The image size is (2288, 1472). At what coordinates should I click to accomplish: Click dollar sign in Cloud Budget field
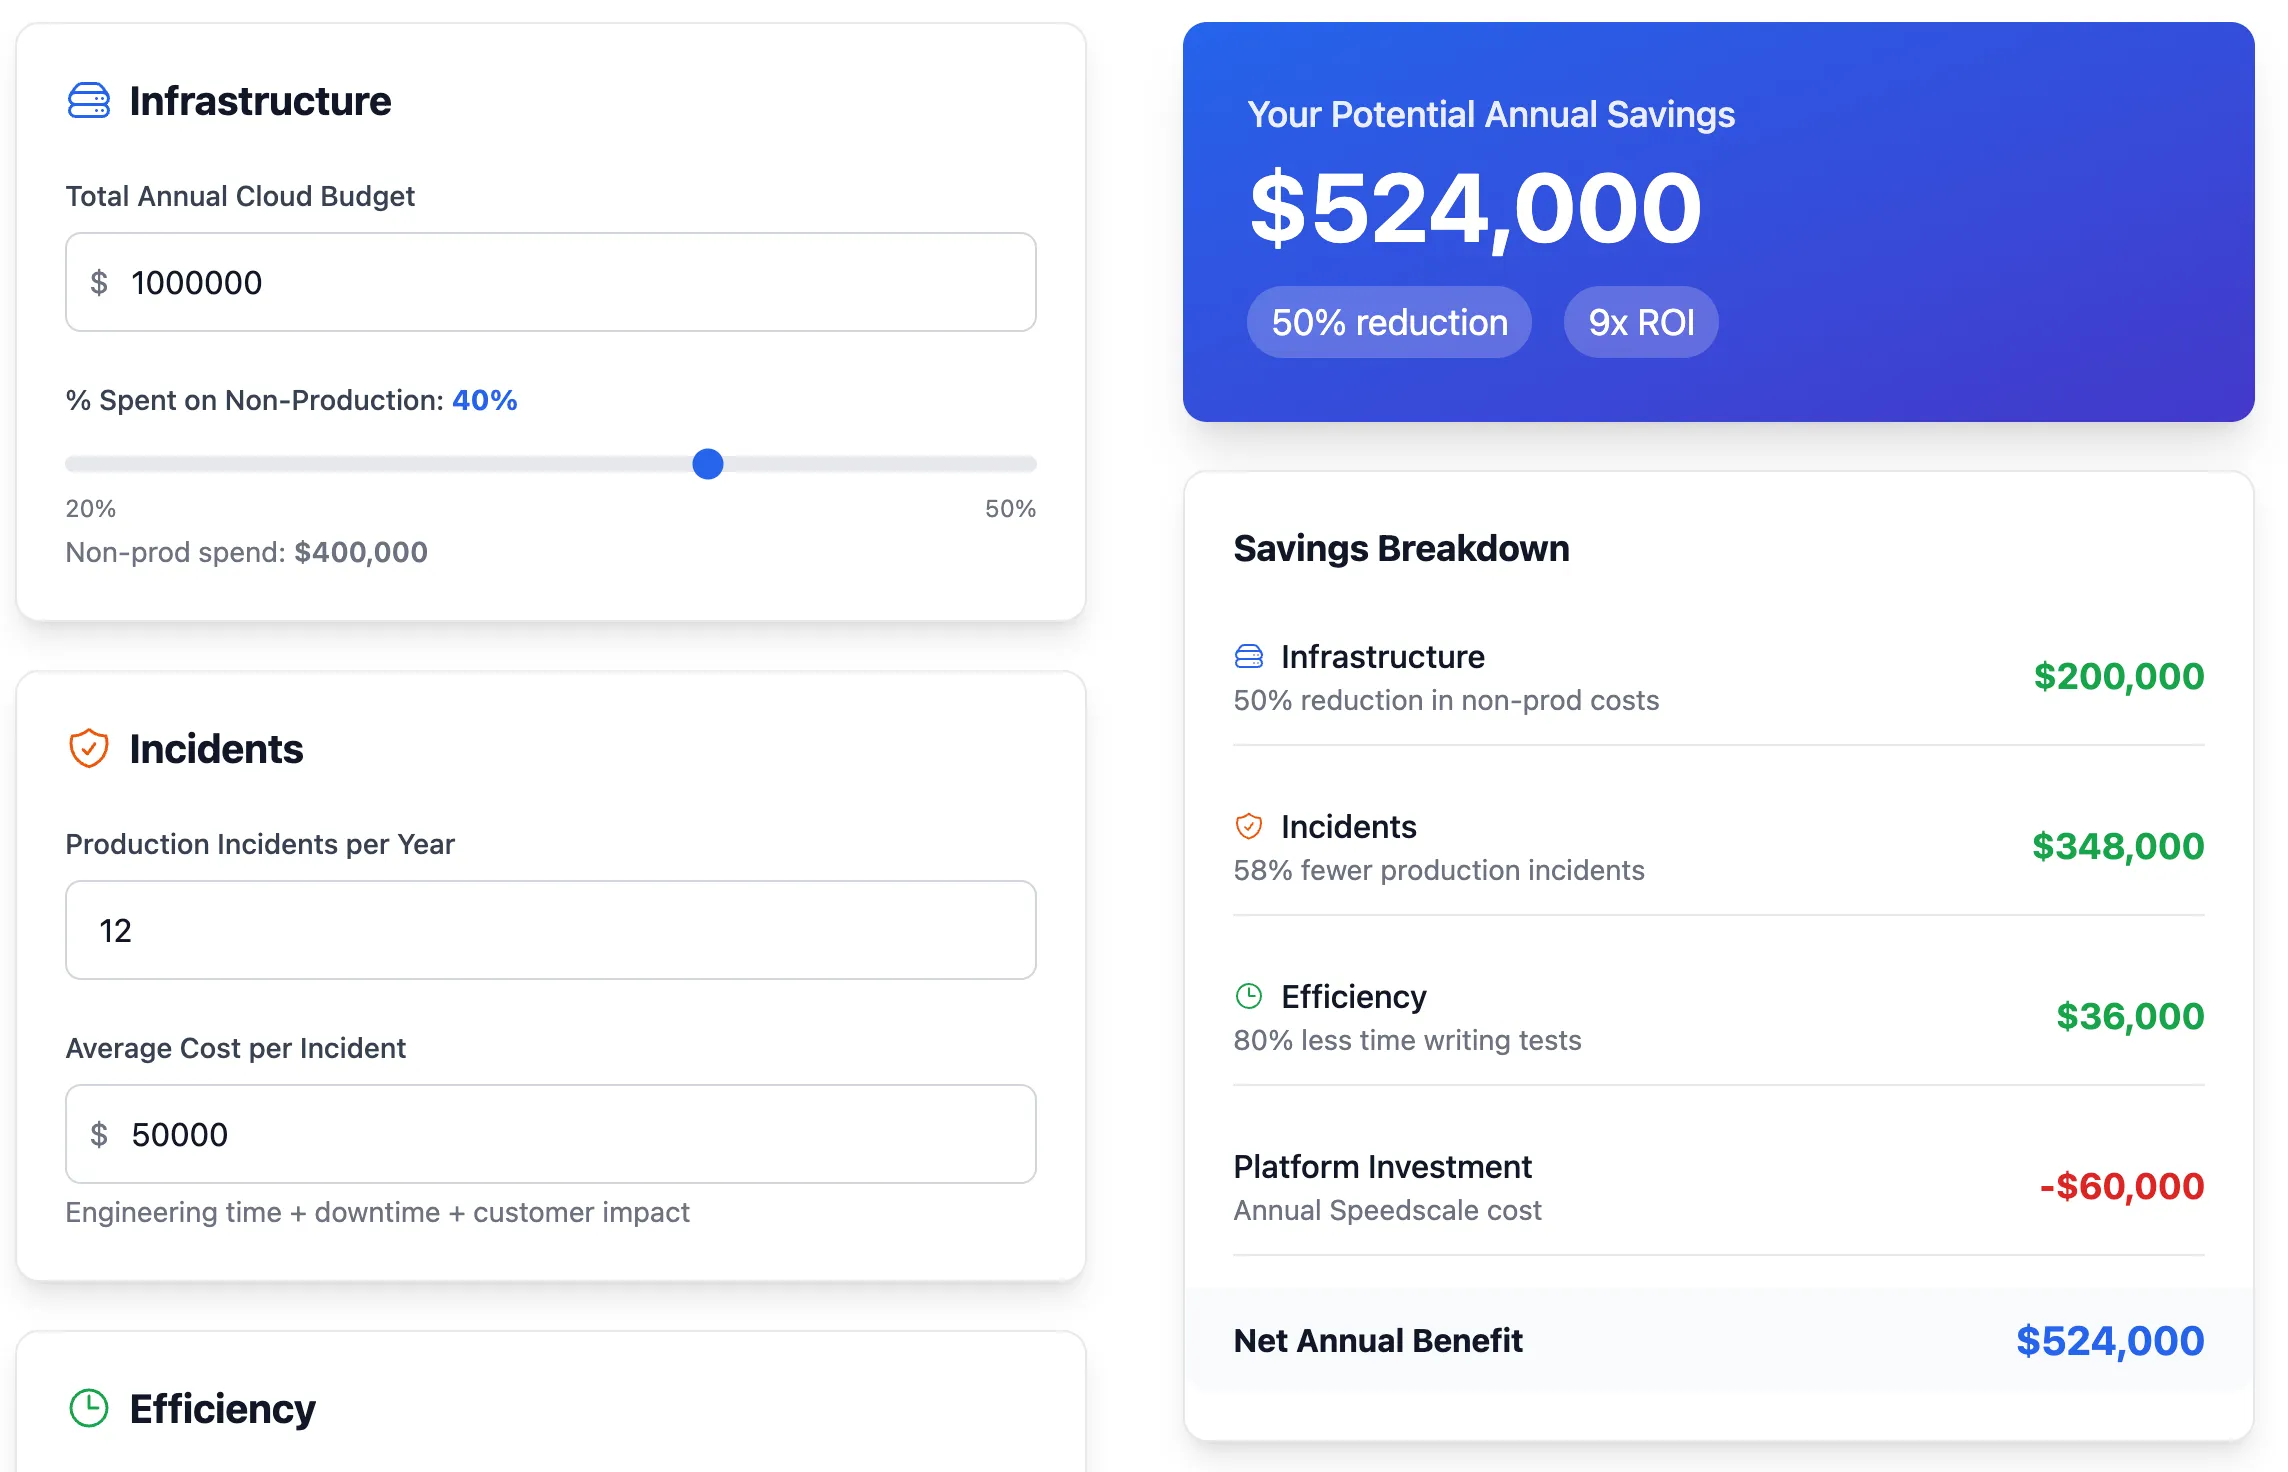coord(98,283)
